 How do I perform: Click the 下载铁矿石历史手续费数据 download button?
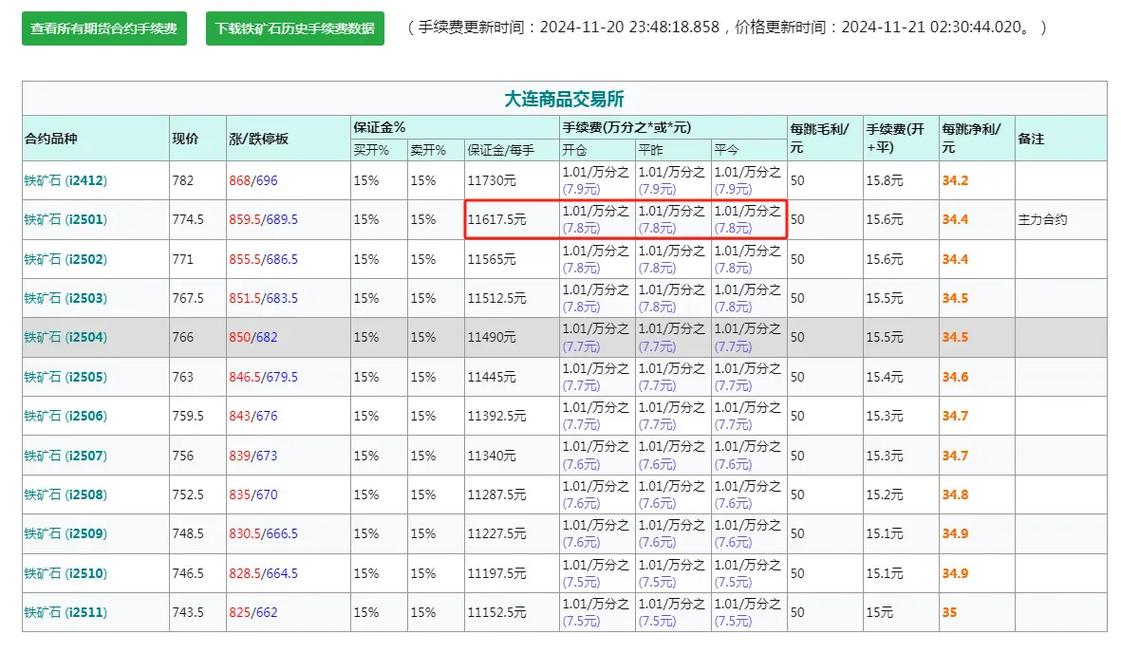[x=294, y=29]
